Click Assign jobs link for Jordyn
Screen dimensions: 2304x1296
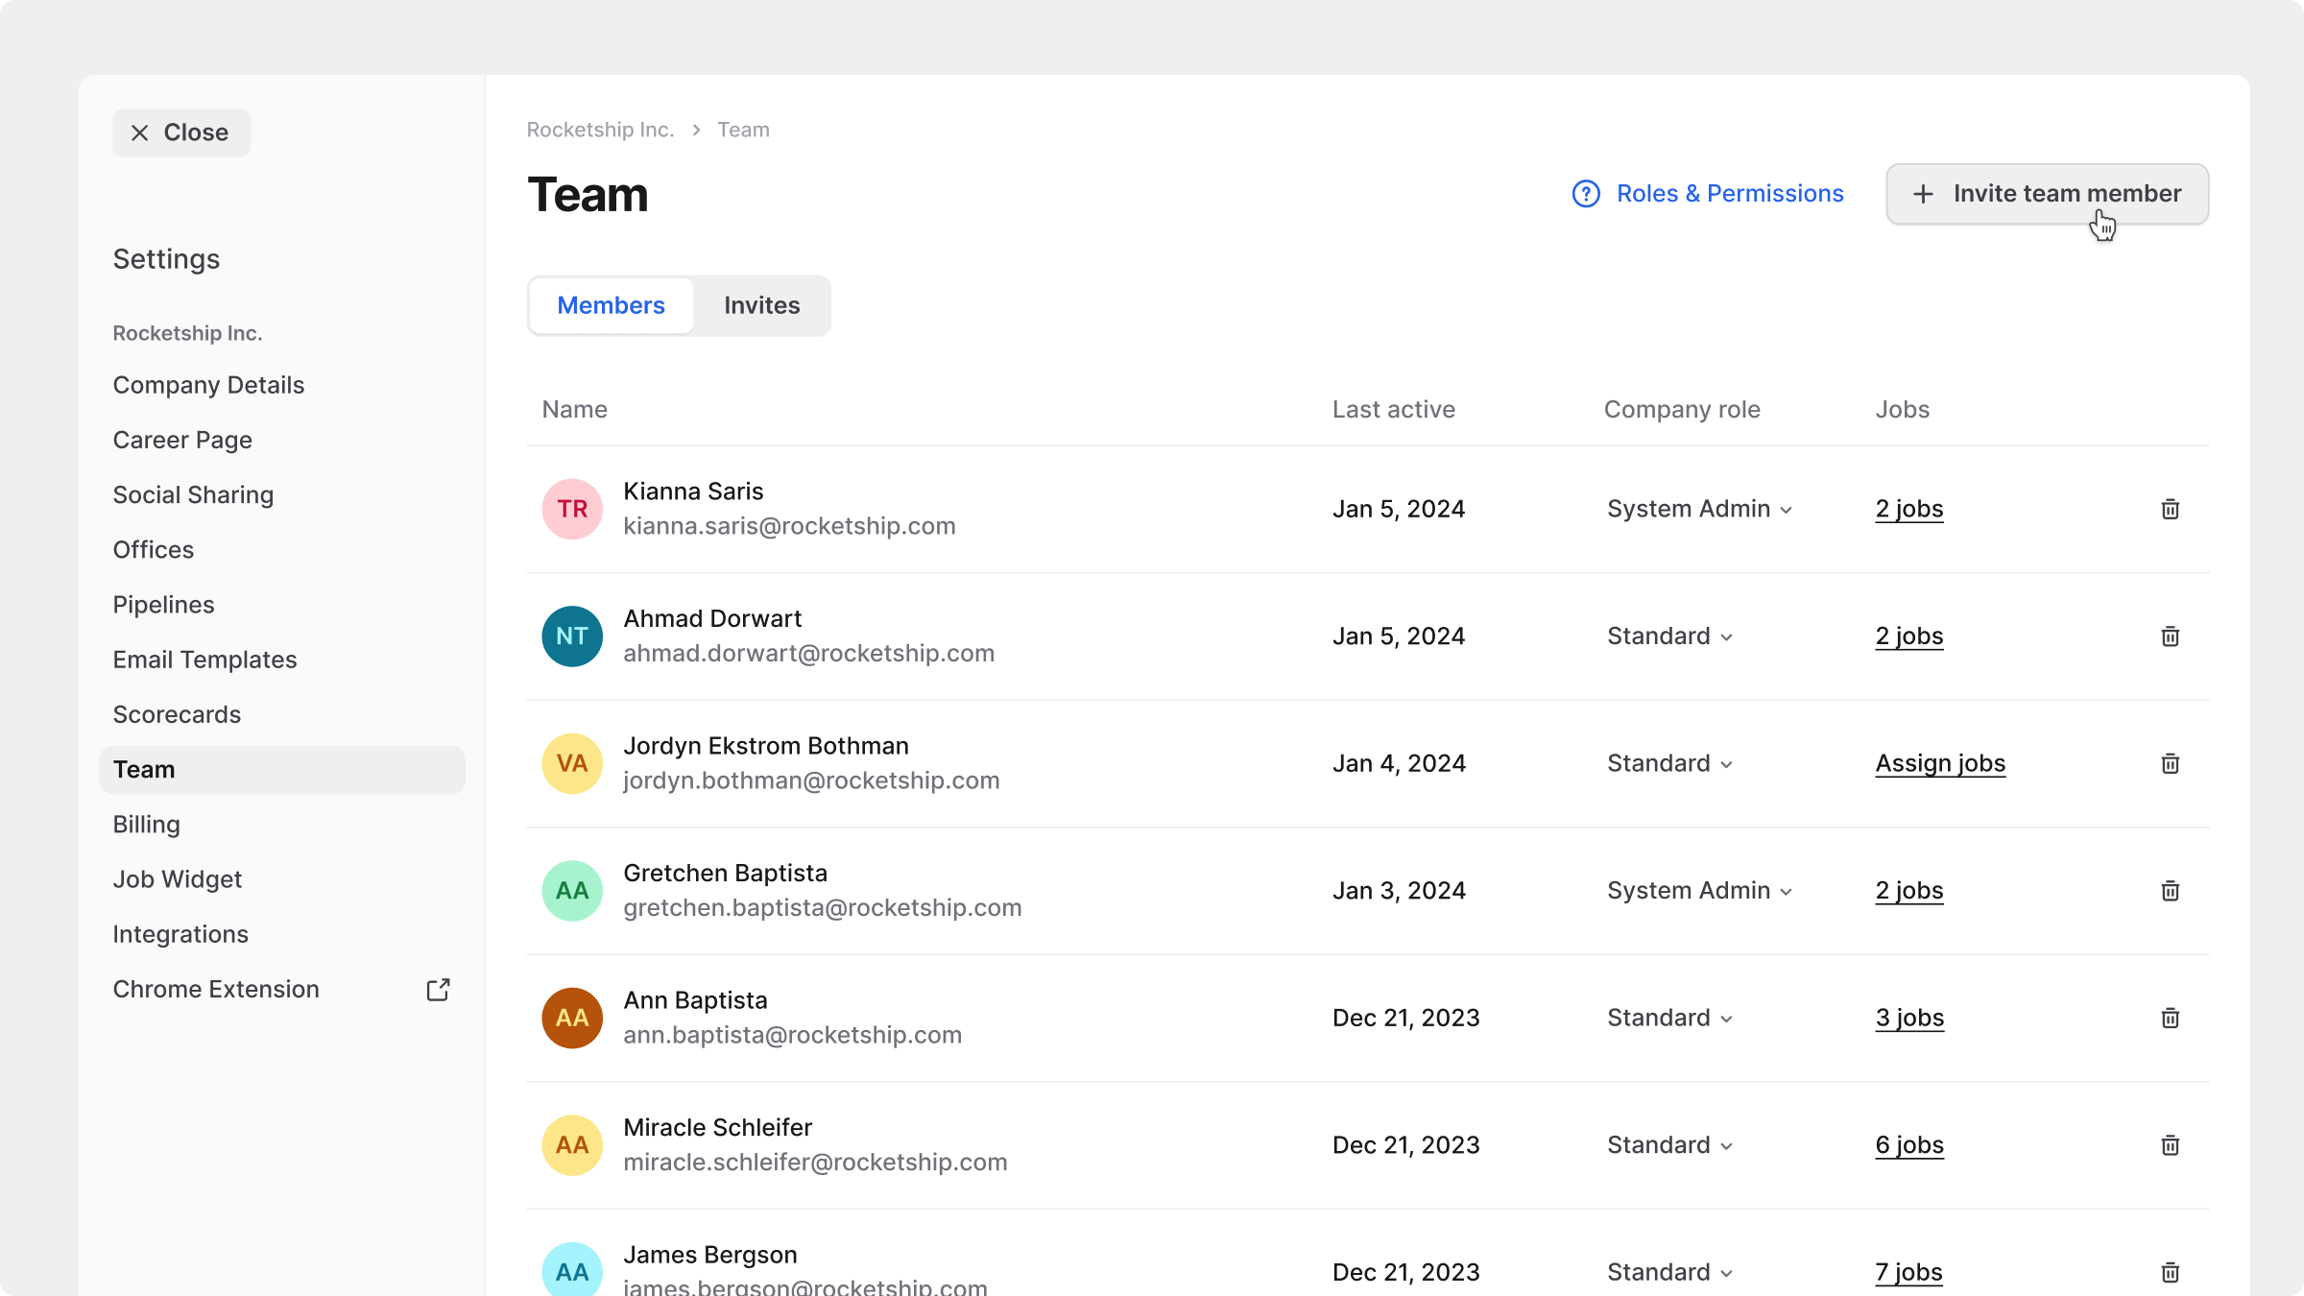pyautogui.click(x=1939, y=763)
